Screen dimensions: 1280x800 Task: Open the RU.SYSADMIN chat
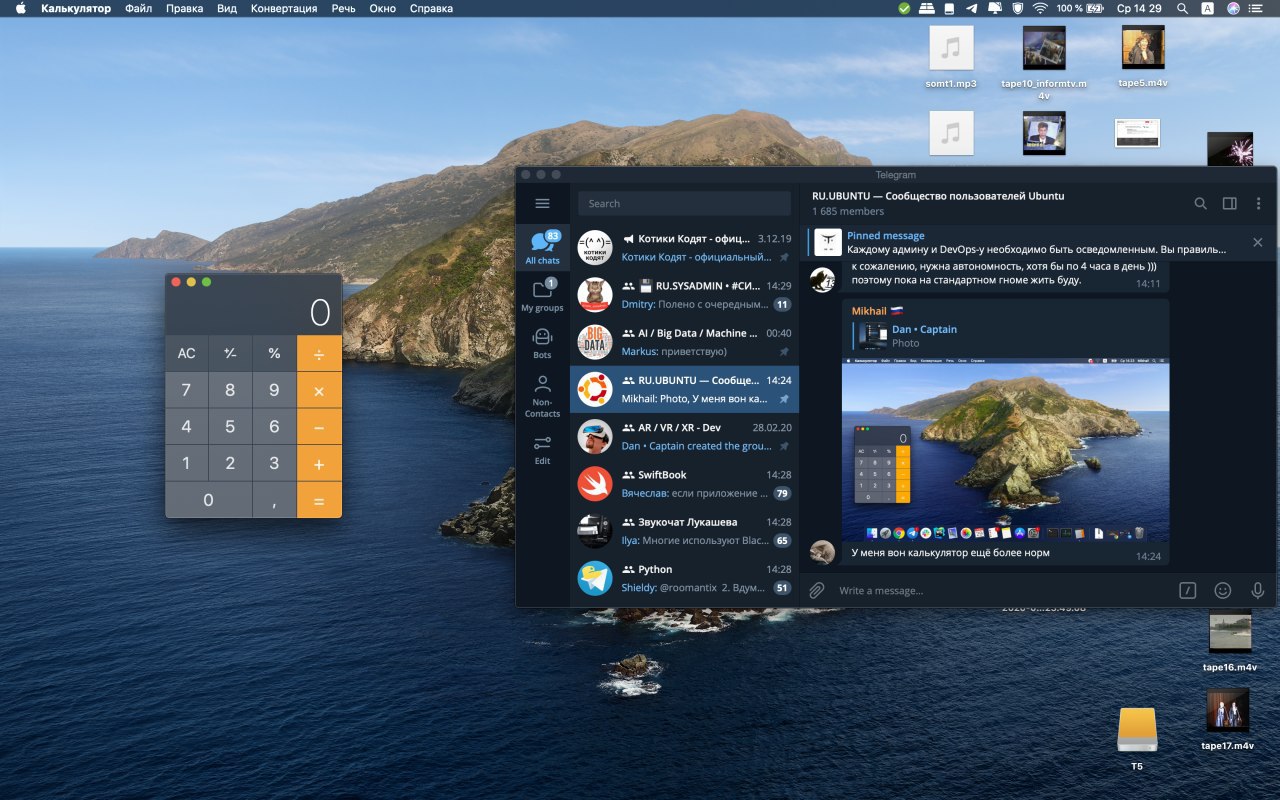(x=685, y=295)
